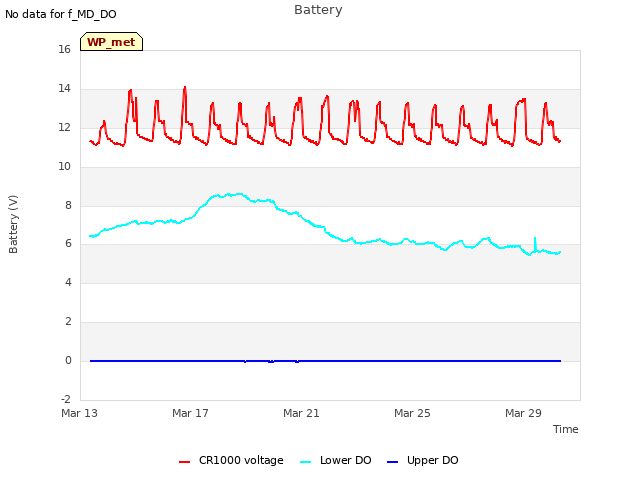Click the cyan Lower DO spike near Mar 29
This screenshot has width=640, height=480.
[535, 238]
